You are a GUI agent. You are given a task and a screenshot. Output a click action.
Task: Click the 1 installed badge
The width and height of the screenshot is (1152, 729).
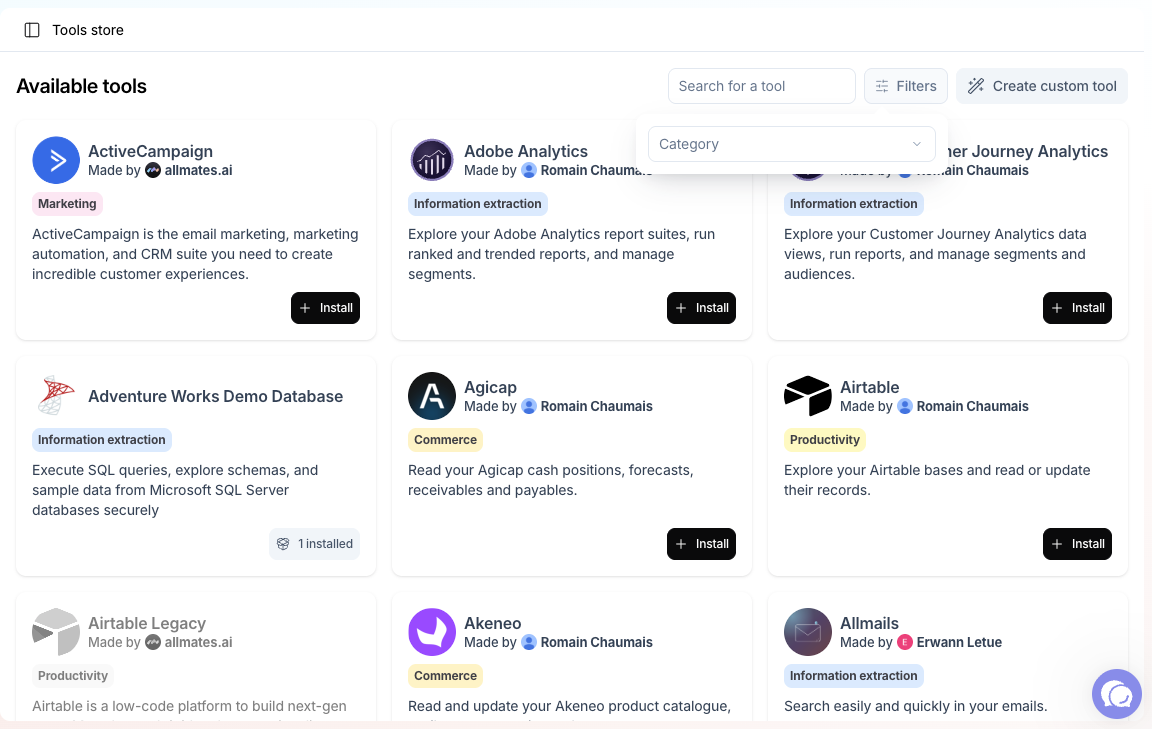tap(314, 544)
